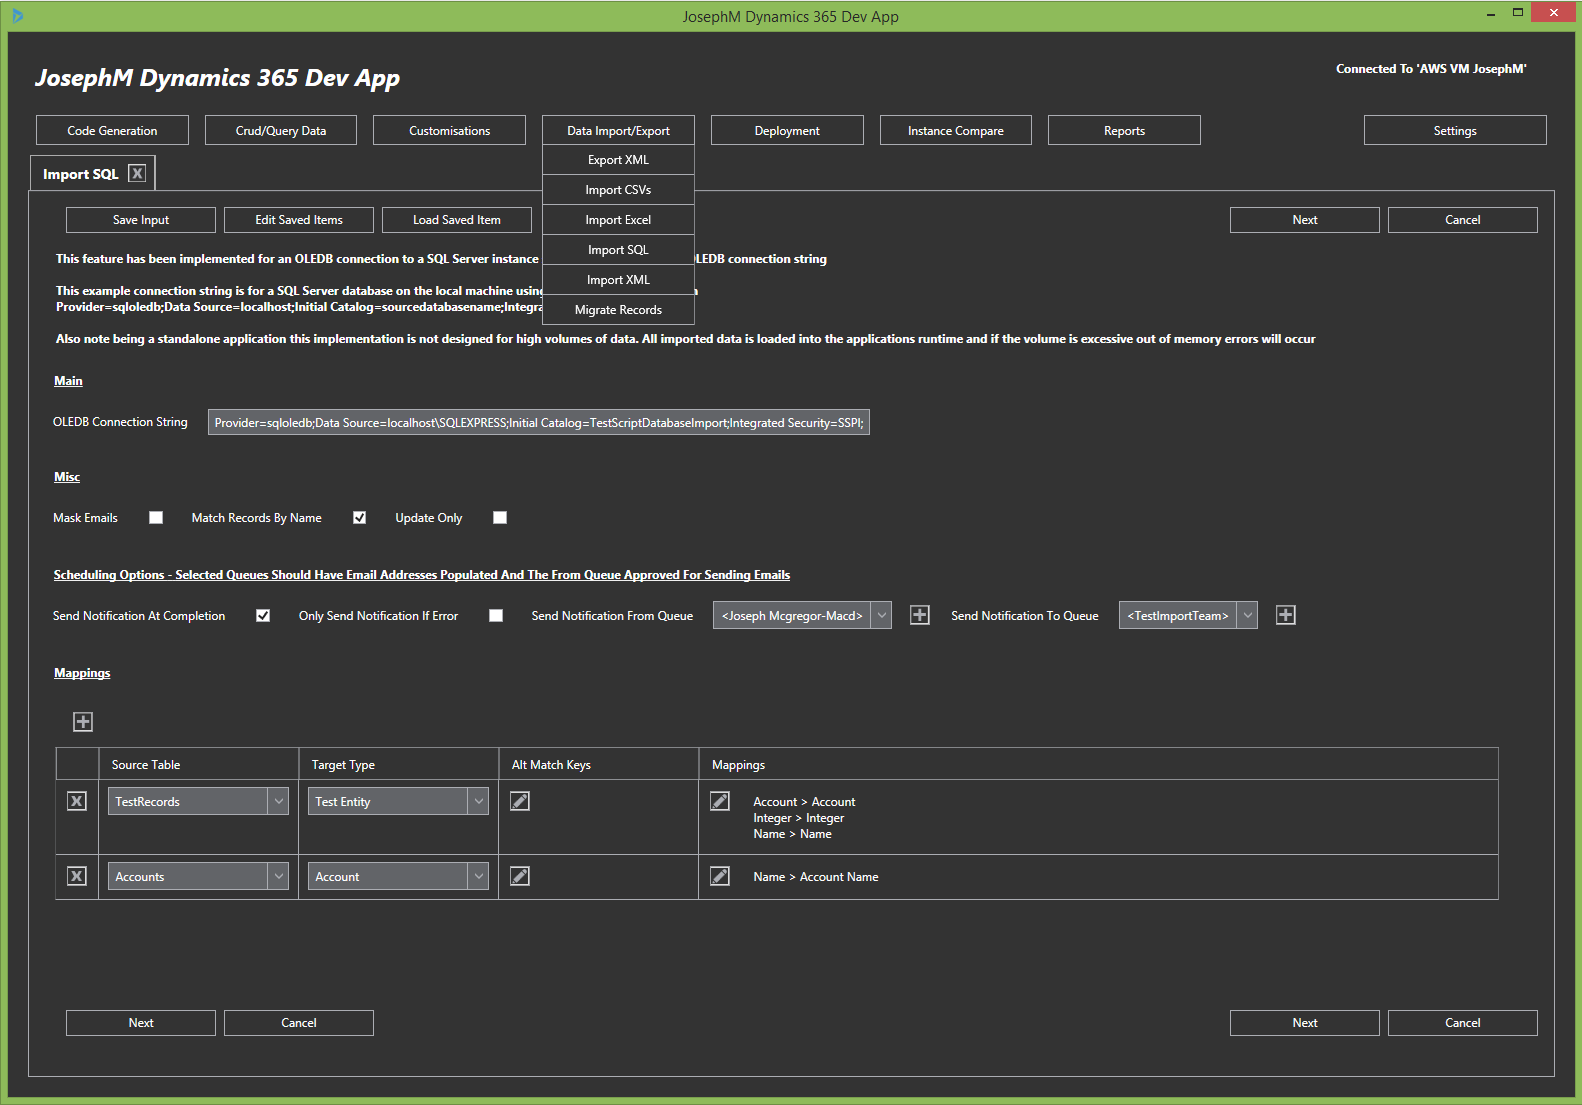Viewport: 1582px width, 1105px height.
Task: Uncheck Match Records By Name
Action: click(x=360, y=517)
